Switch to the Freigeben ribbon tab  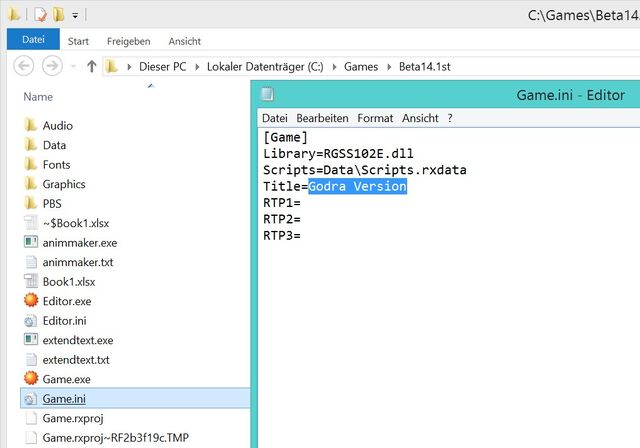click(x=129, y=41)
